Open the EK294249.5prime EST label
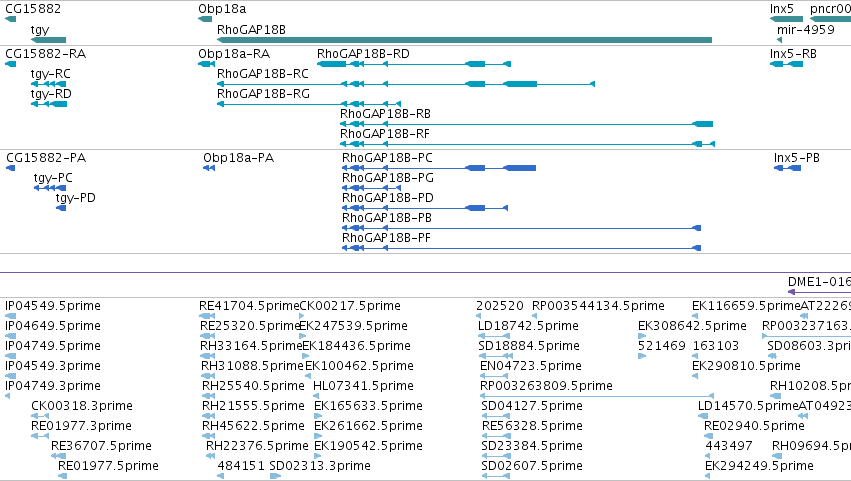Image resolution: width=851 pixels, height=481 pixels. click(759, 466)
